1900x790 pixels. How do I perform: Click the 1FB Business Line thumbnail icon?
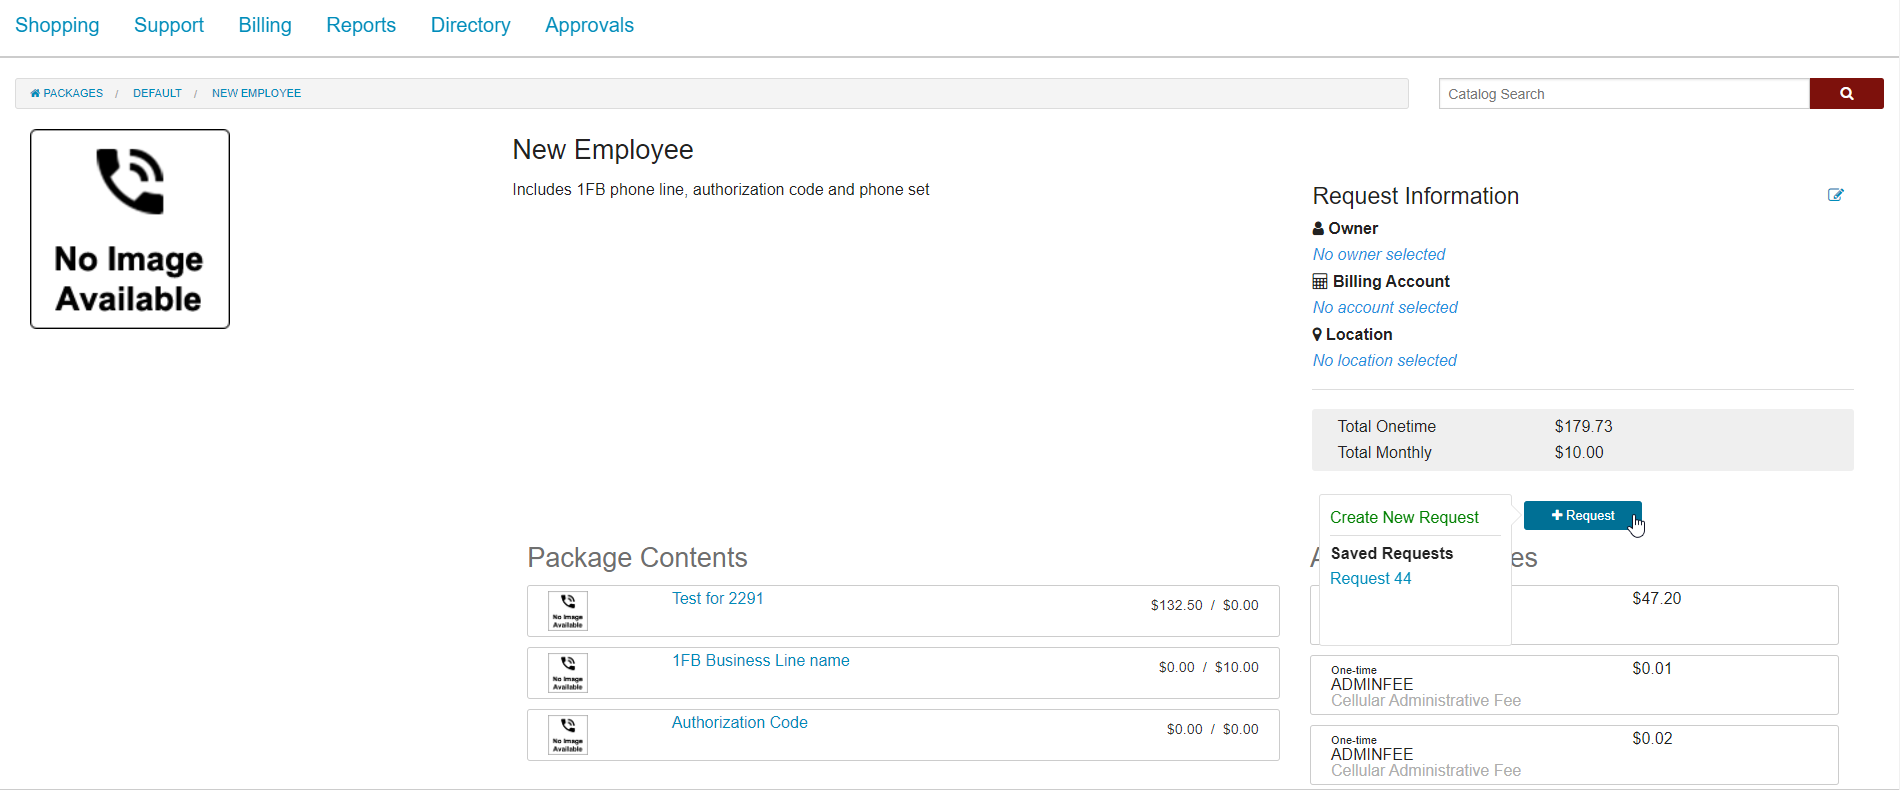point(568,672)
